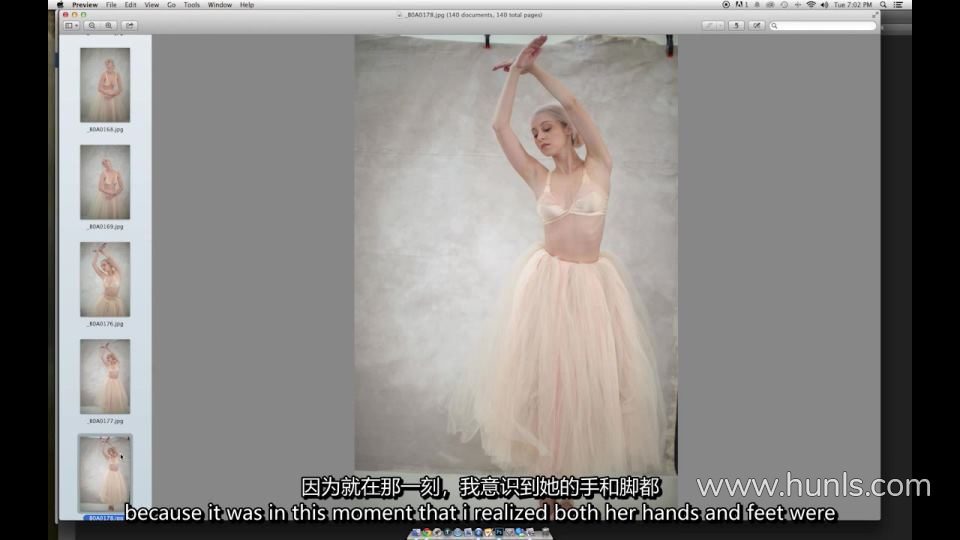Click the Share button in toolbar
This screenshot has height=540, width=960.
pos(130,26)
